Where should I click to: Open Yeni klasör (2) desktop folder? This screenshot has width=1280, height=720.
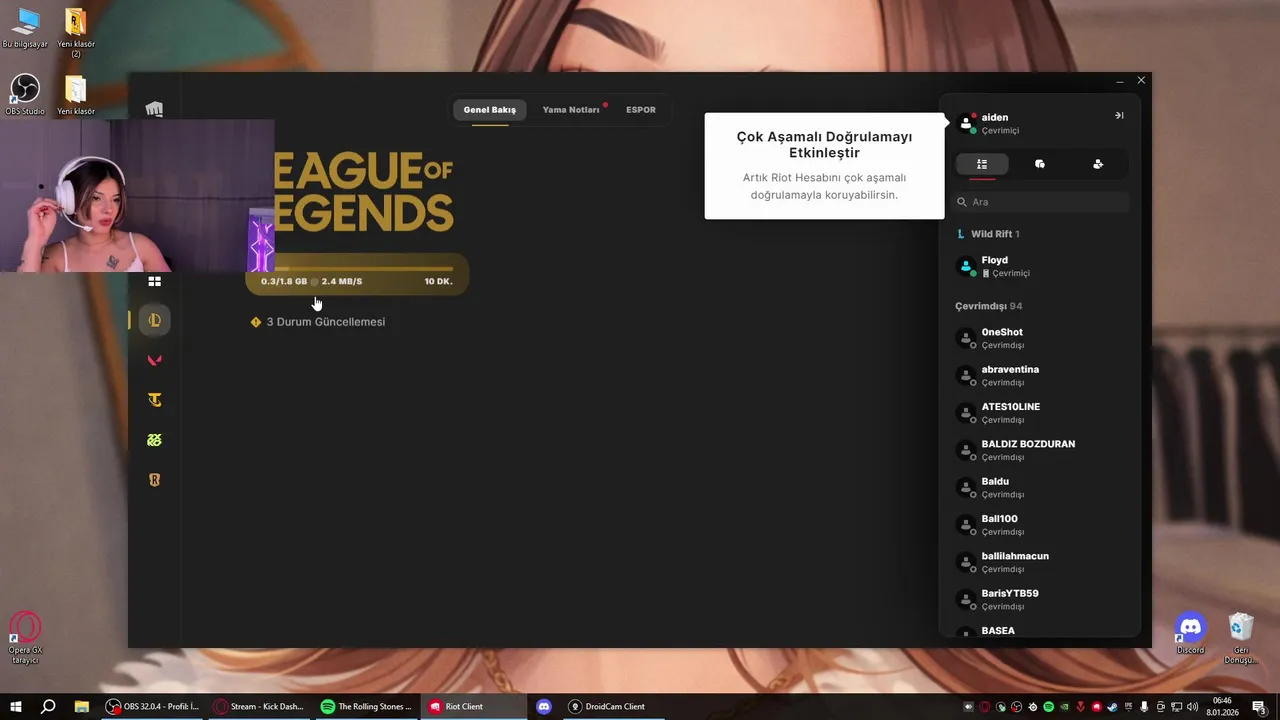point(76,32)
